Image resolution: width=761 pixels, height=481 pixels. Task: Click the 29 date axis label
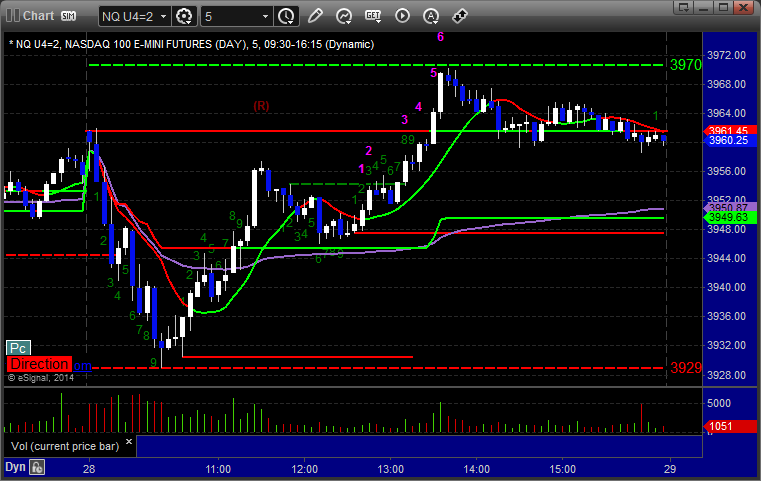click(670, 469)
